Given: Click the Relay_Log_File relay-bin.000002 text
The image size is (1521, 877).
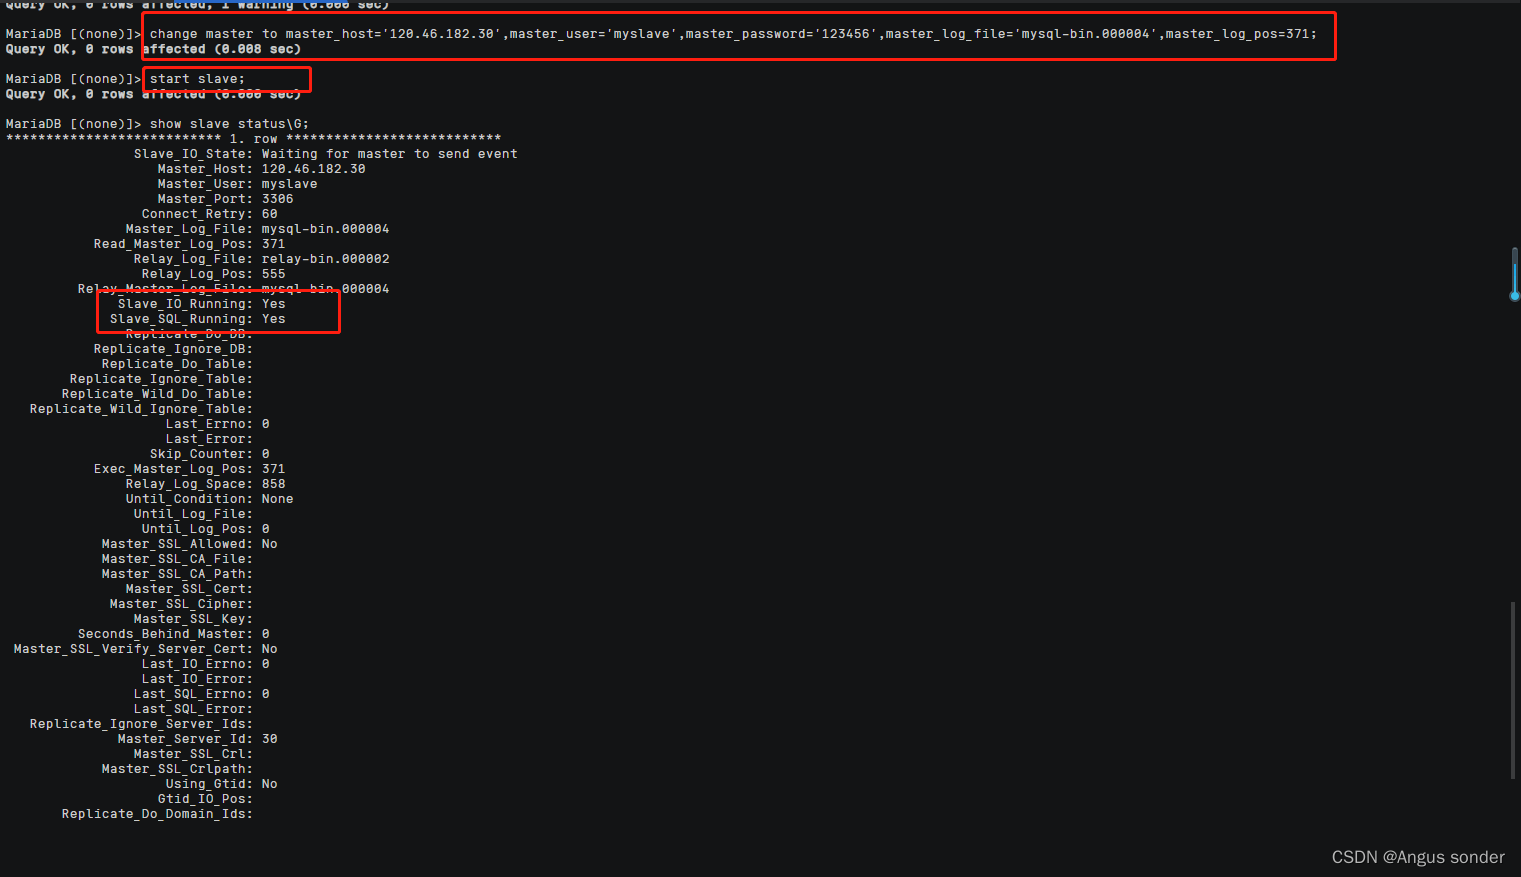Looking at the screenshot, I should [325, 258].
